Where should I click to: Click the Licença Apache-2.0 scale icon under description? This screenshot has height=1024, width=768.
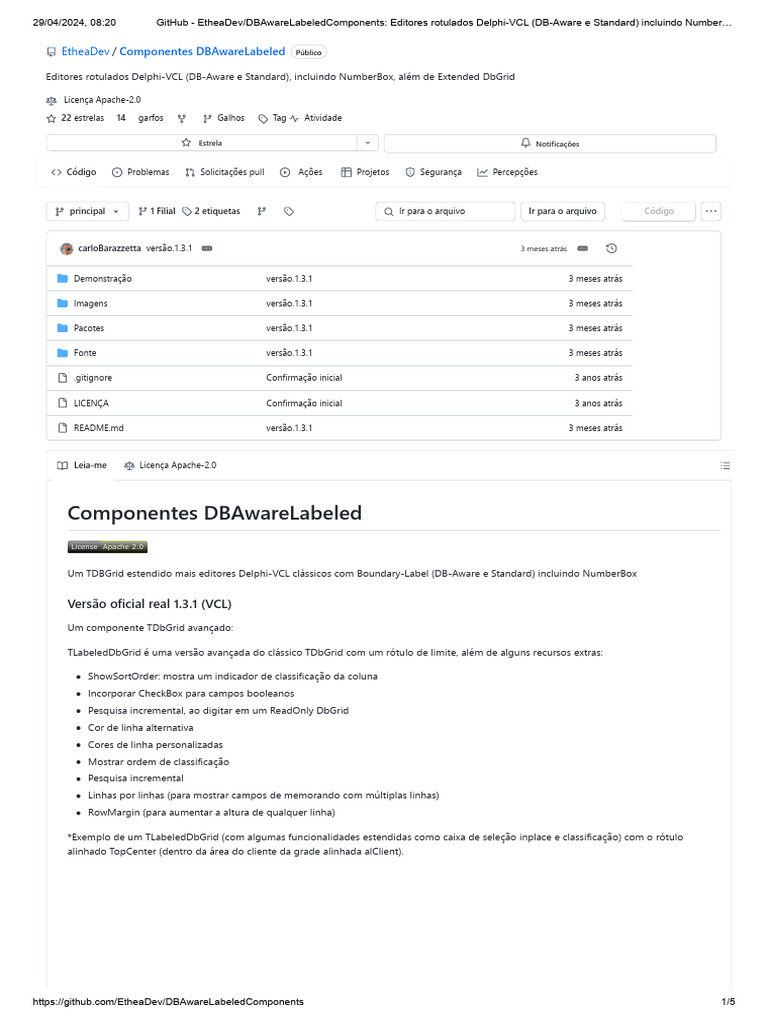(51, 101)
